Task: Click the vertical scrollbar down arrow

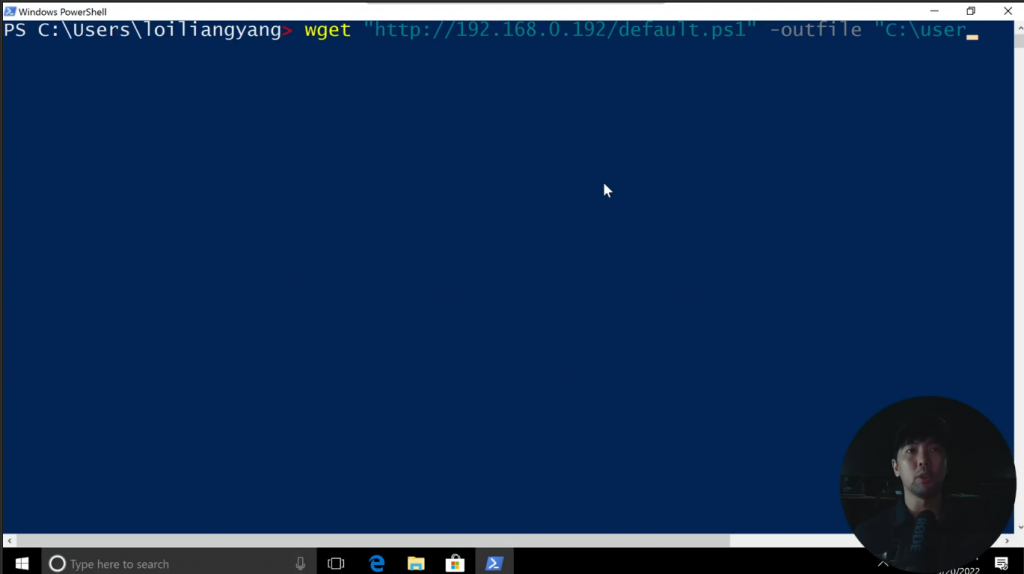Action: coord(1019,528)
